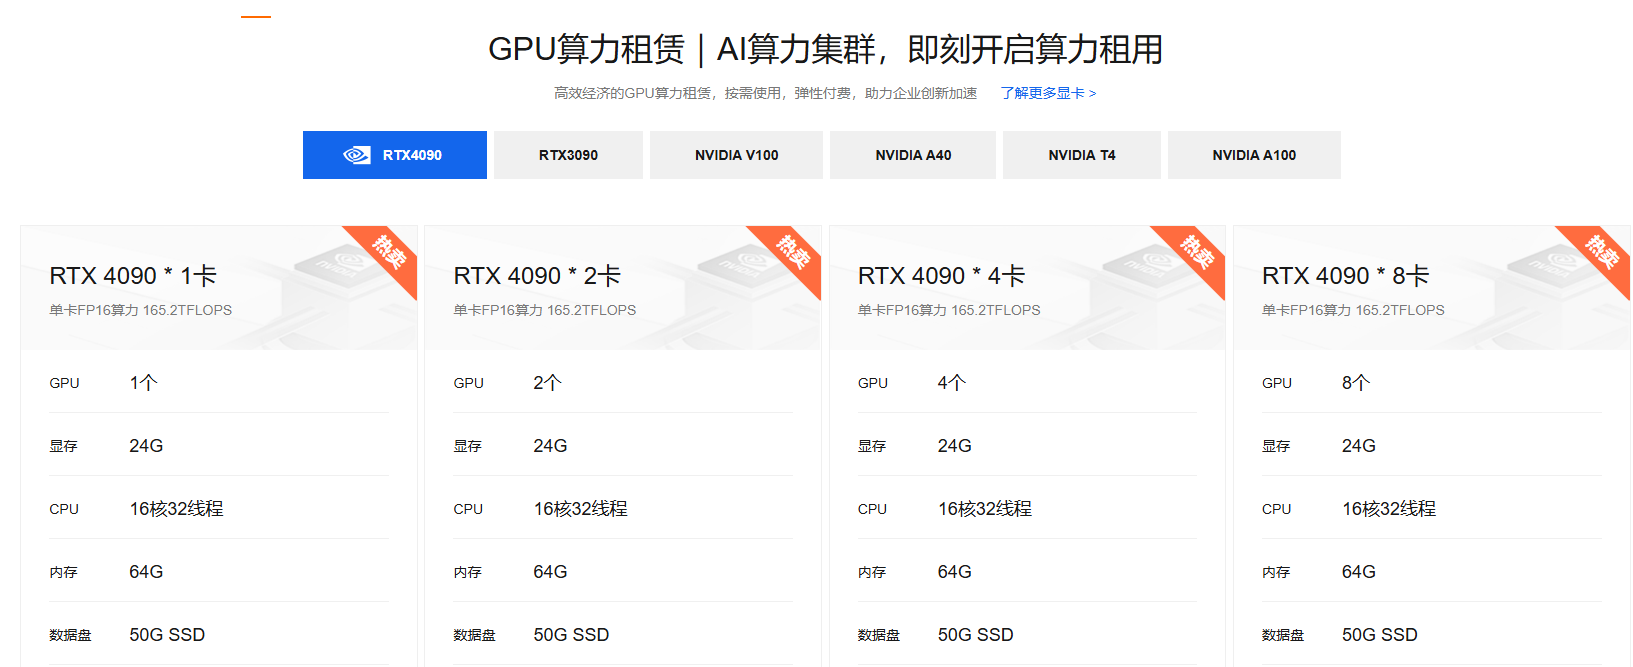Open the NVIDIA A40 tab
The image size is (1633, 667).
(913, 155)
